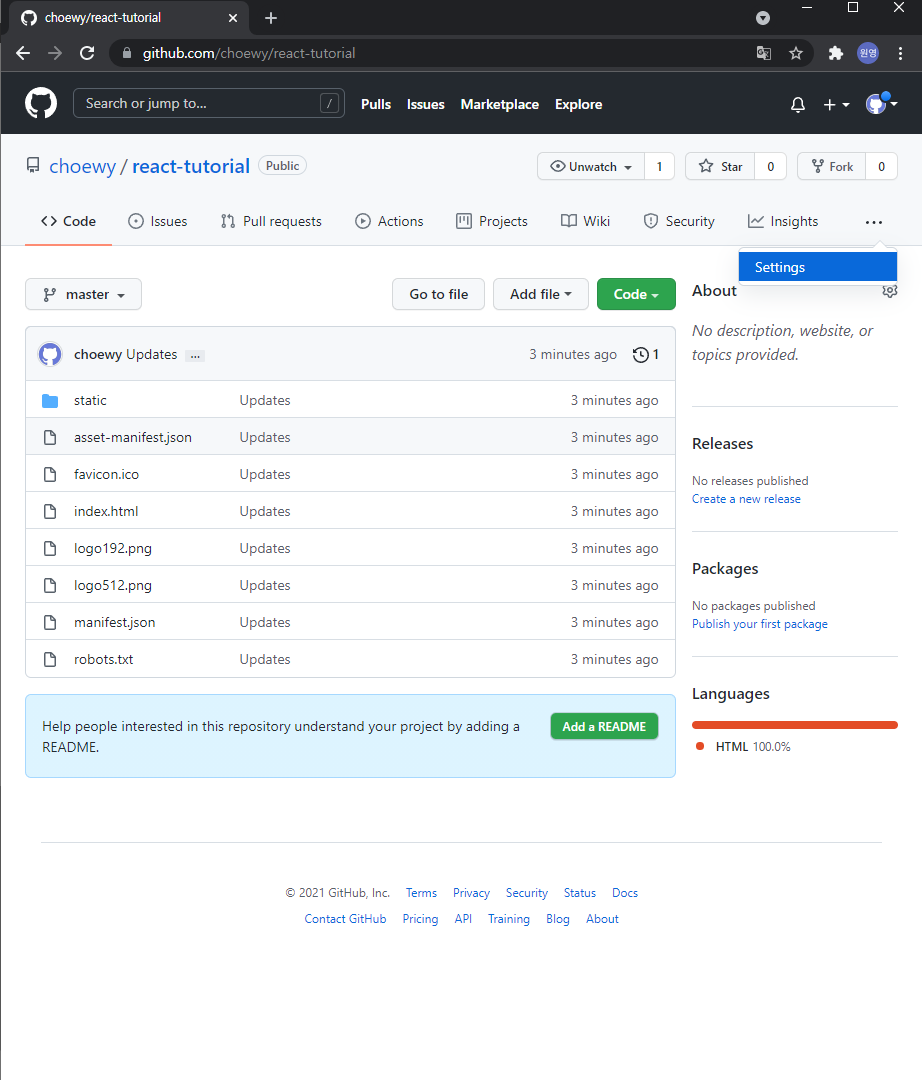This screenshot has width=922, height=1080.
Task: Open index.html file
Action: (x=106, y=511)
